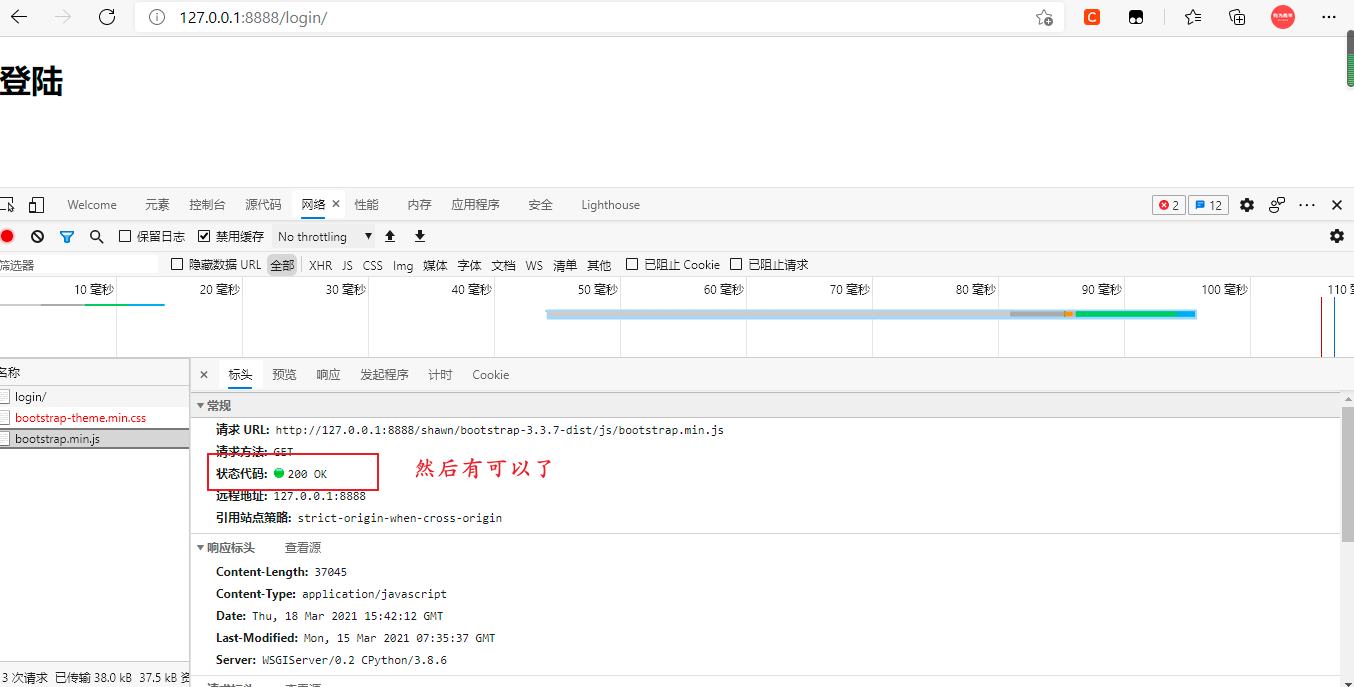Click the address bar URL
Image resolution: width=1354 pixels, height=687 pixels.
point(253,18)
